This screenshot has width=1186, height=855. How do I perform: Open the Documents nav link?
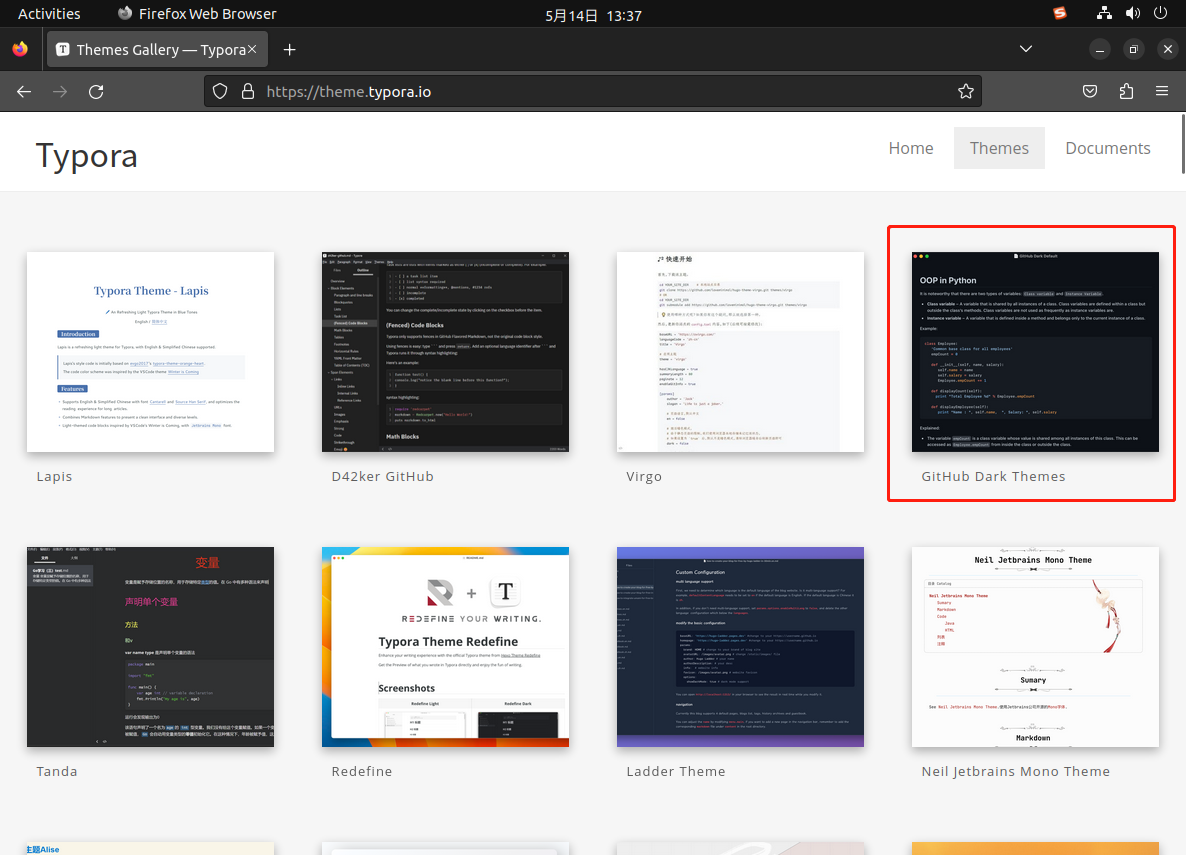1107,148
